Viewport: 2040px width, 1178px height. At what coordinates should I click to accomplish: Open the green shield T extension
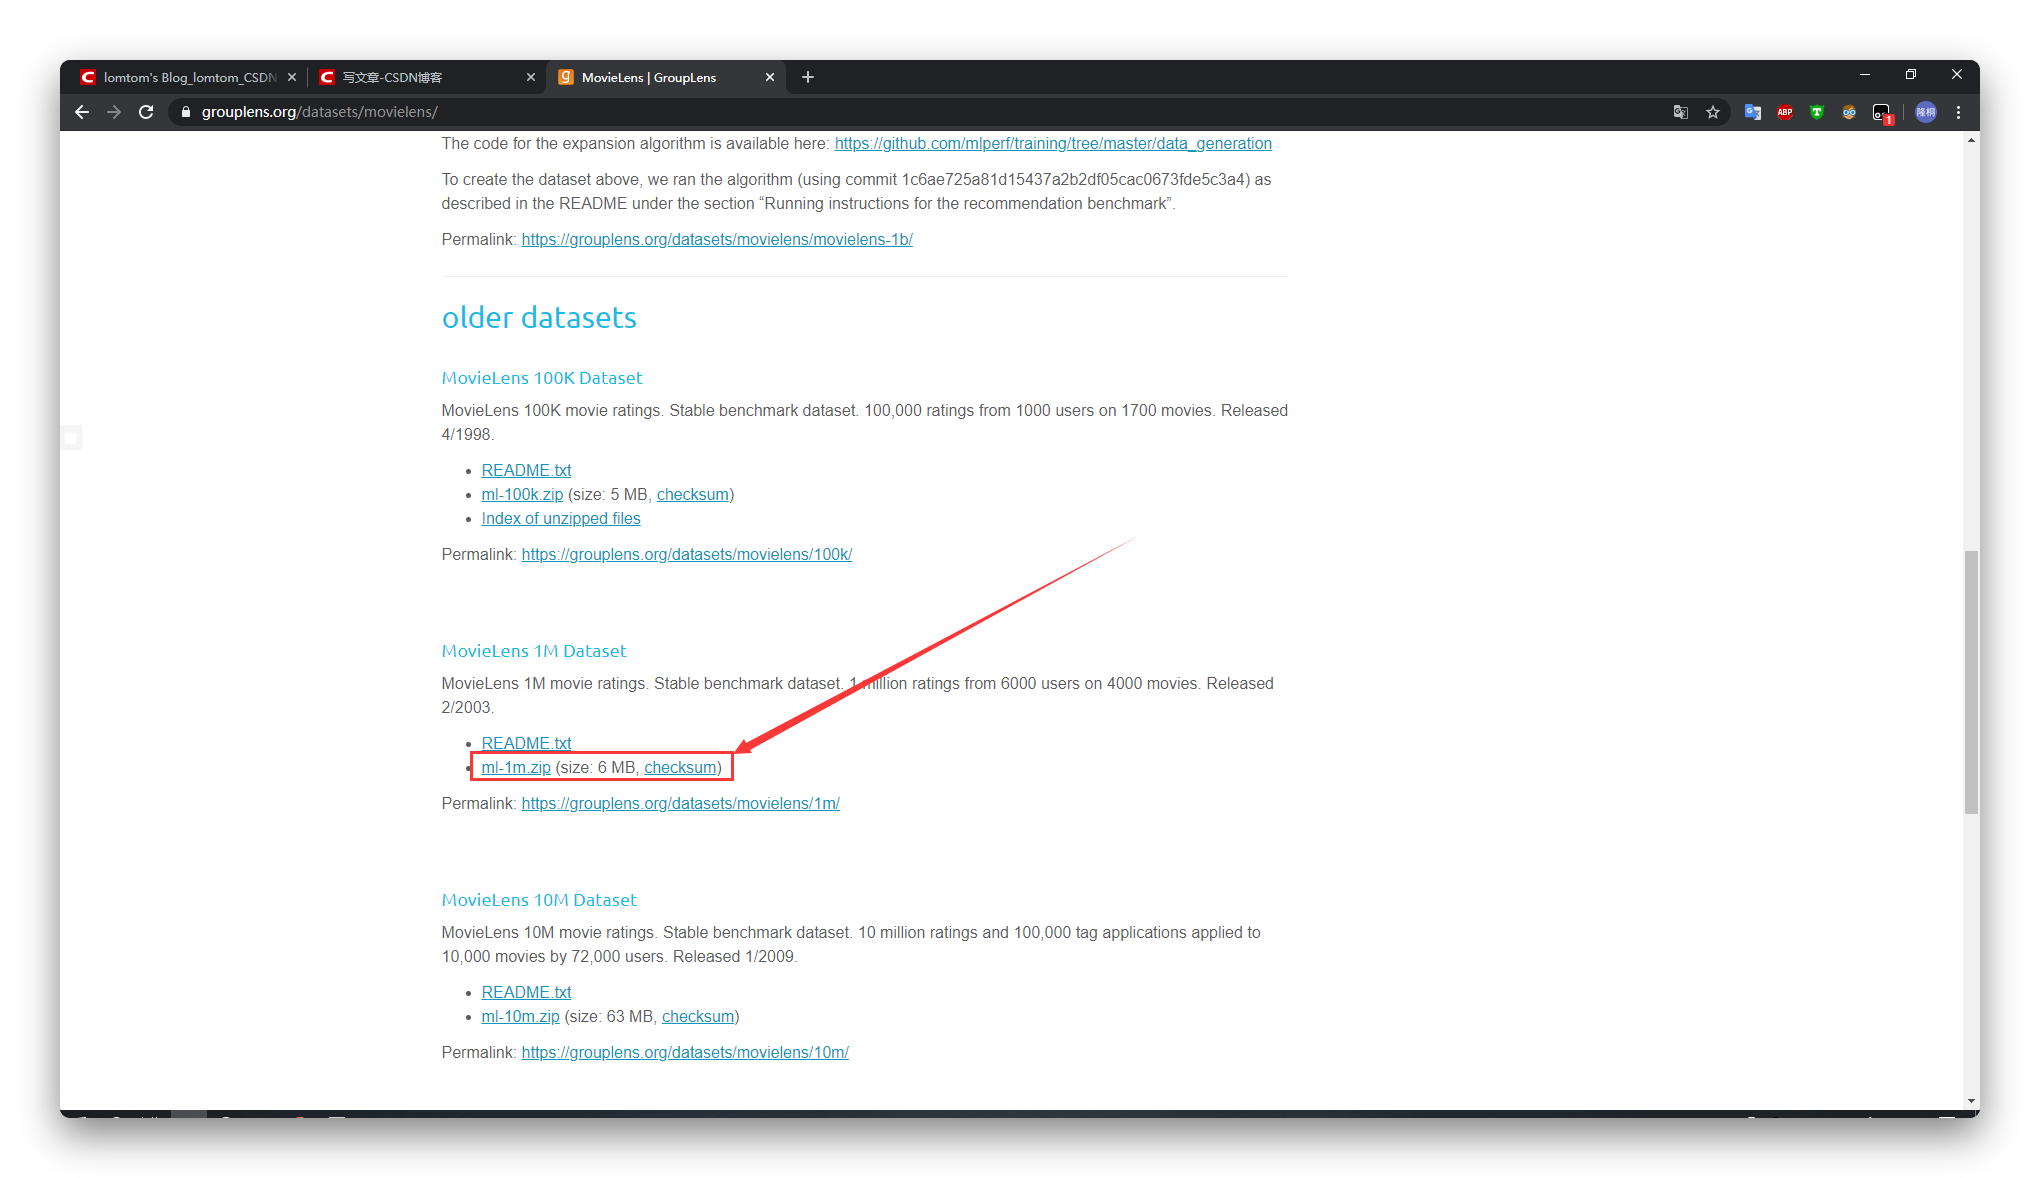click(x=1817, y=112)
